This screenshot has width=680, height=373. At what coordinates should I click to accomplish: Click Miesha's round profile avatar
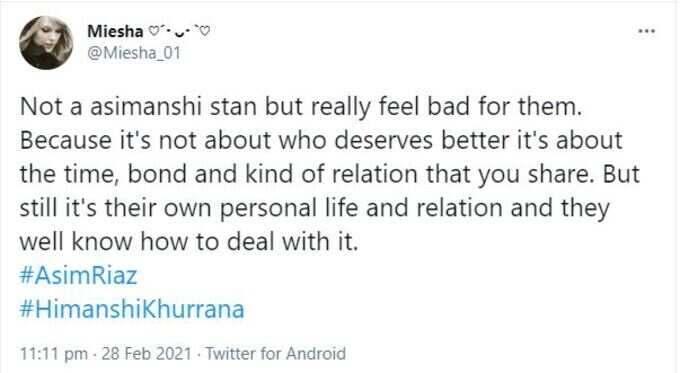[x=46, y=43]
